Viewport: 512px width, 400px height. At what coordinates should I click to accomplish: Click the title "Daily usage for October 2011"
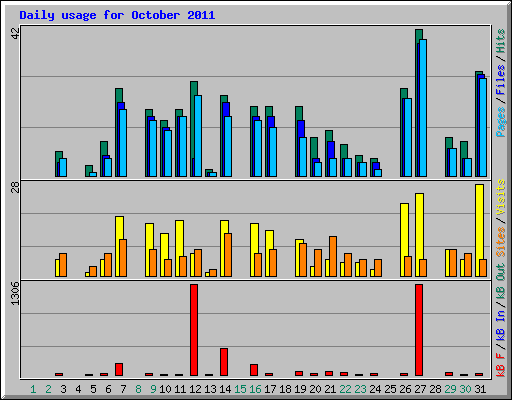click(x=117, y=15)
